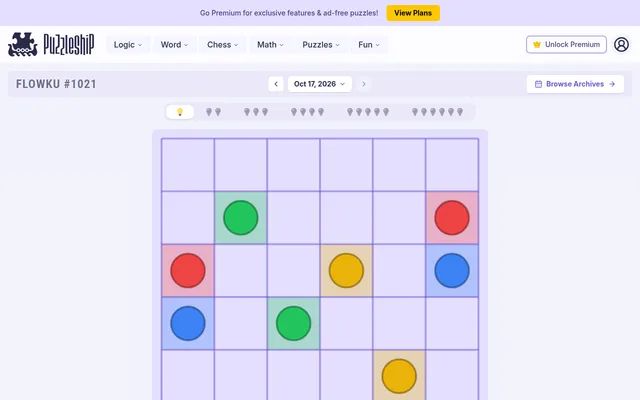
Task: Click Unlock Premium button
Action: click(x=566, y=44)
